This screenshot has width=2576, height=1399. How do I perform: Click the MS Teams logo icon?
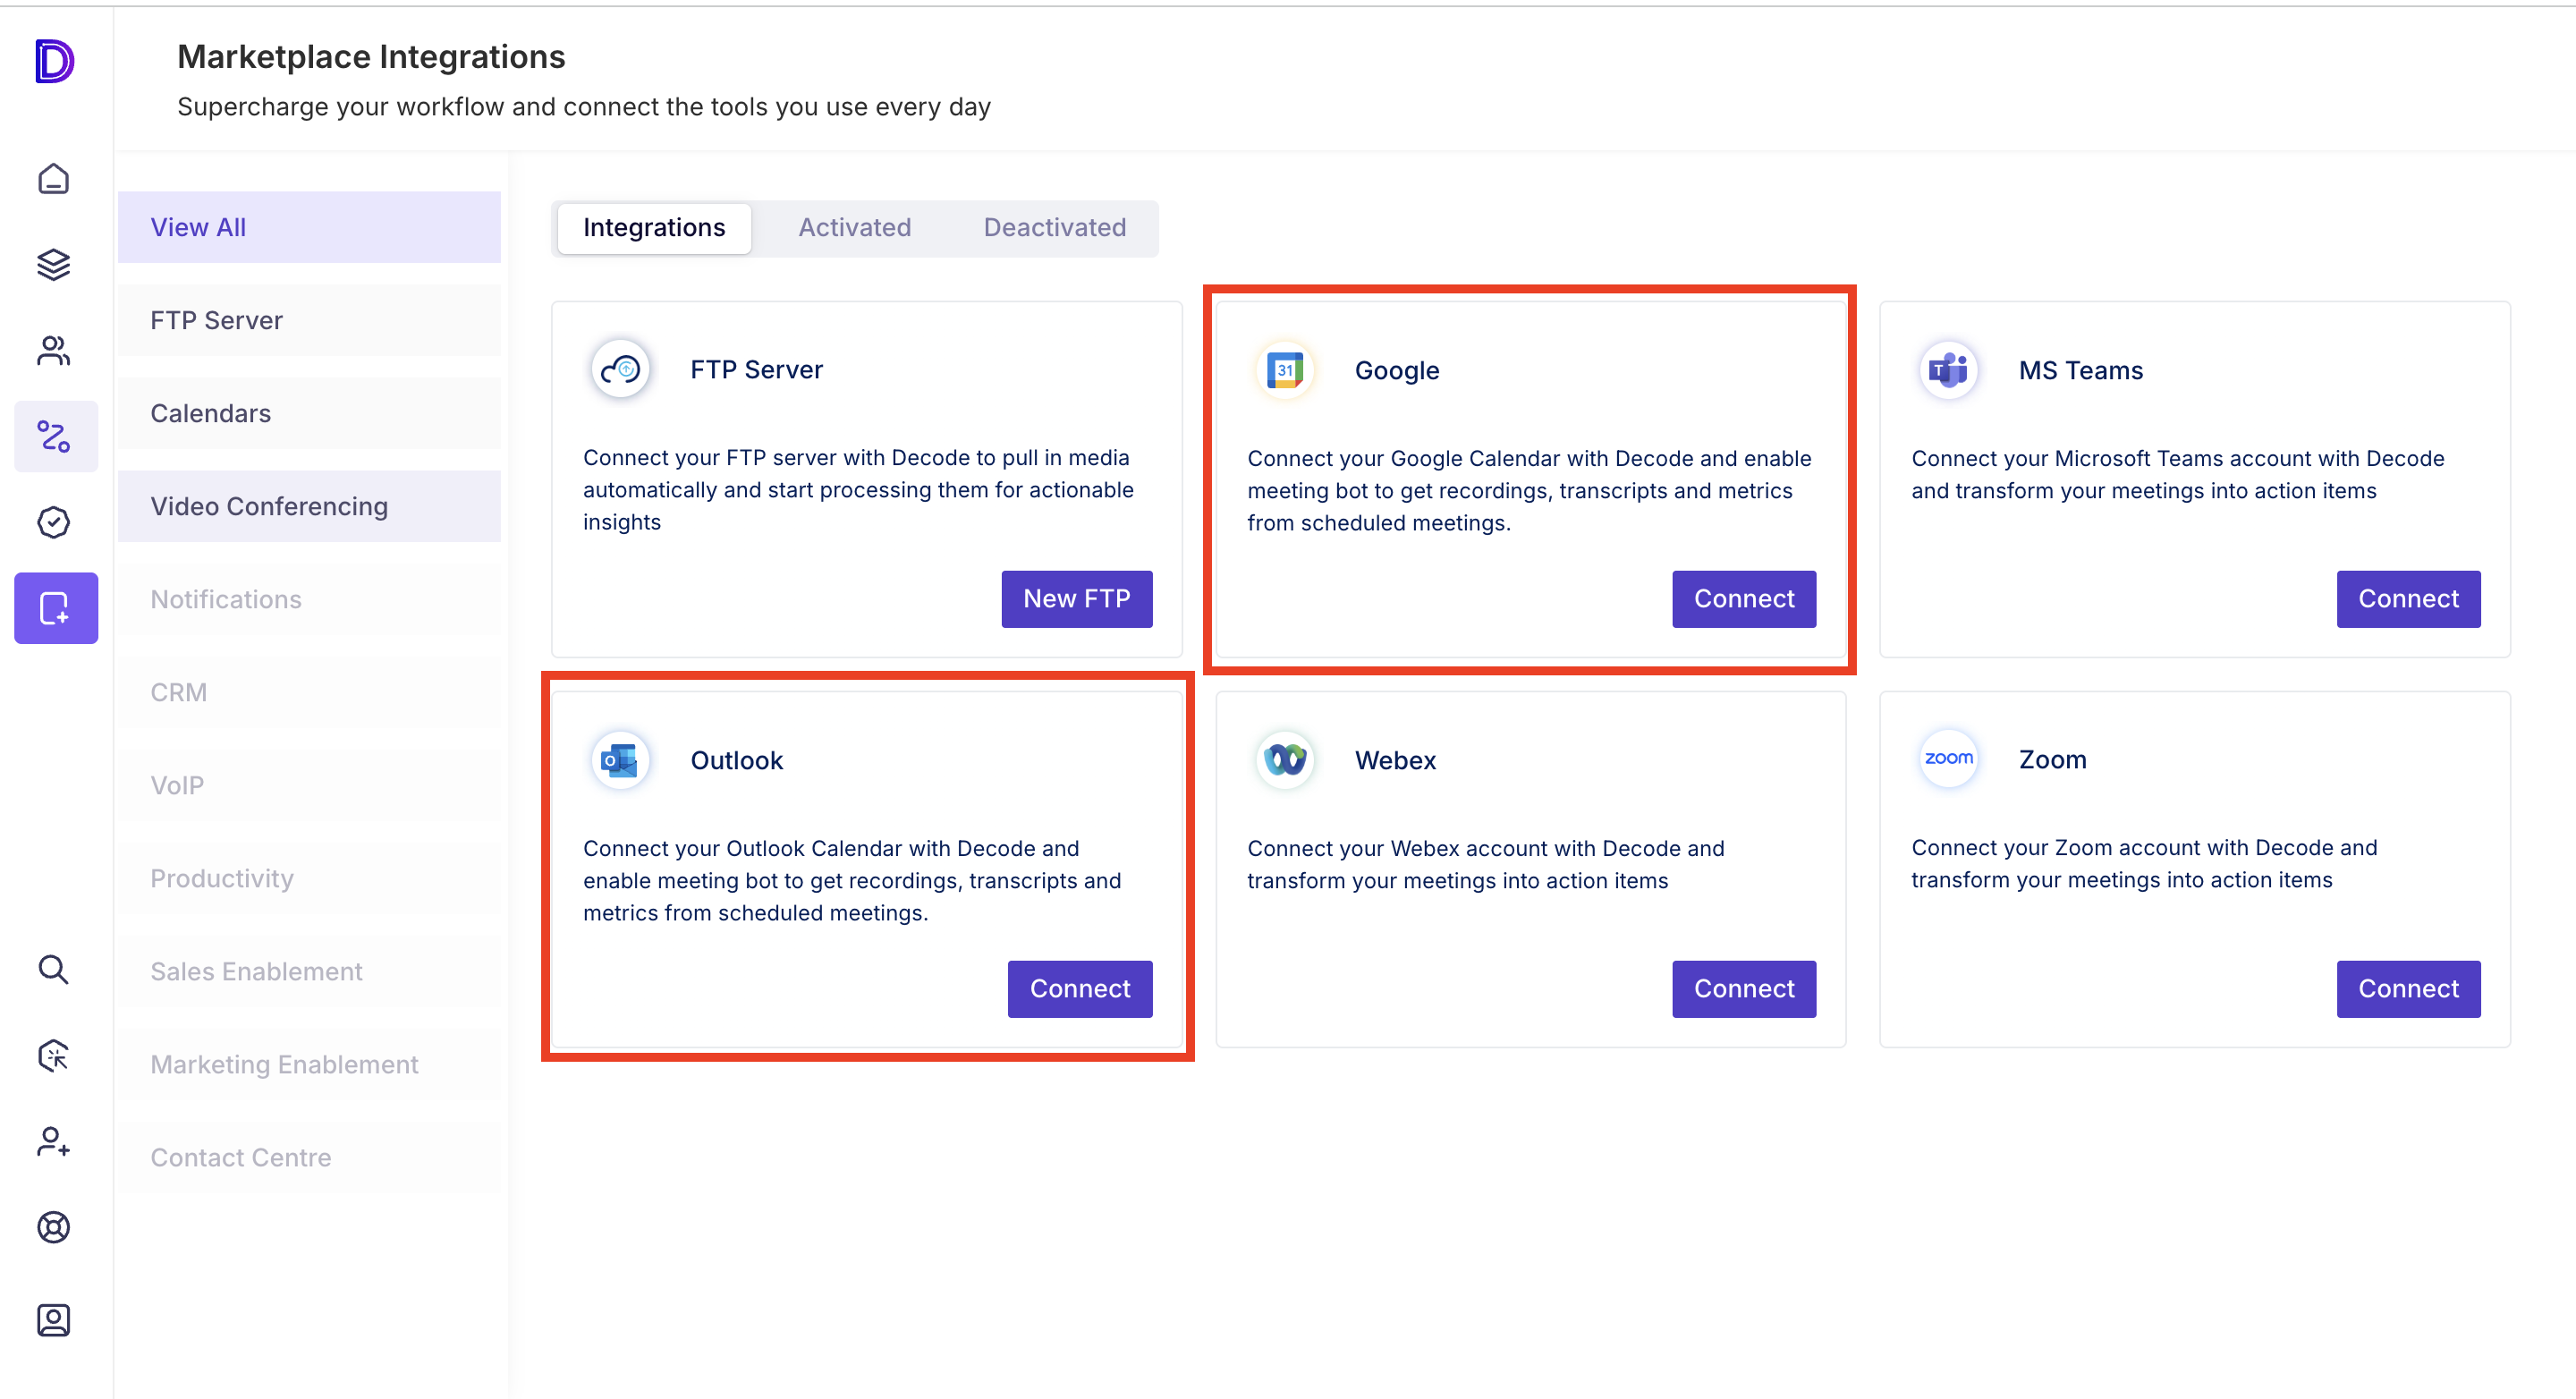pos(1949,370)
